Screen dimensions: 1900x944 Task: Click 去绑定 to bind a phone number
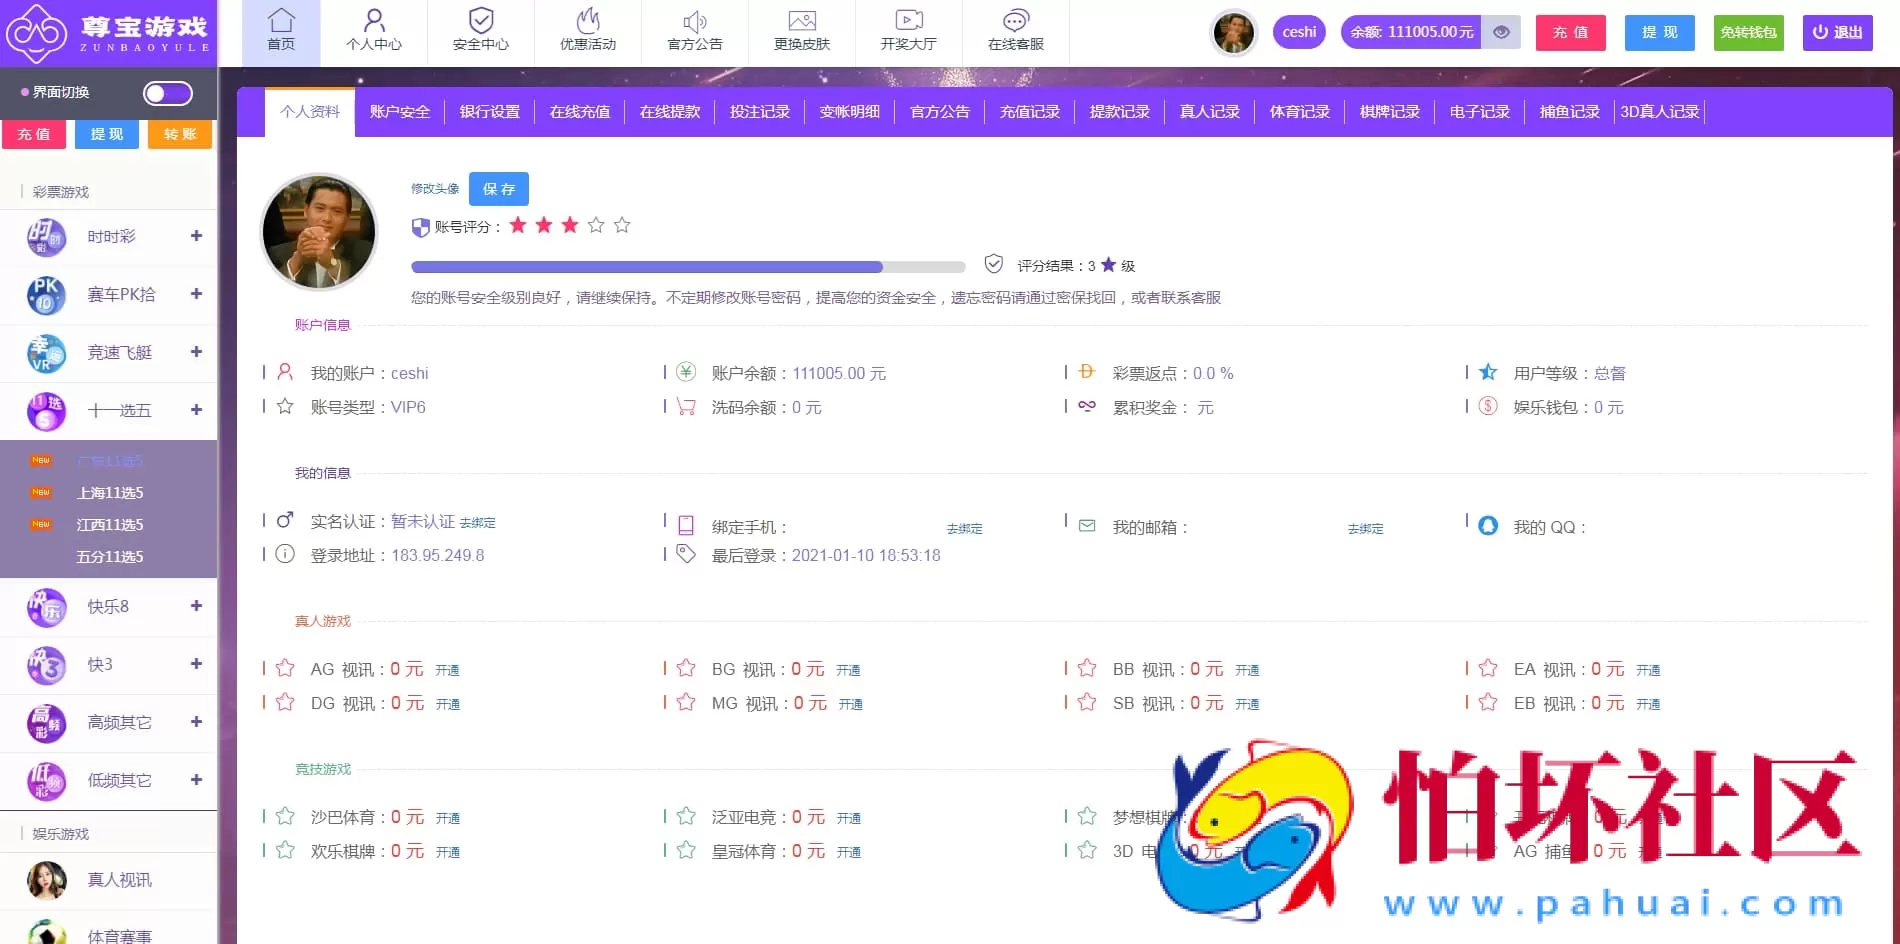point(963,528)
